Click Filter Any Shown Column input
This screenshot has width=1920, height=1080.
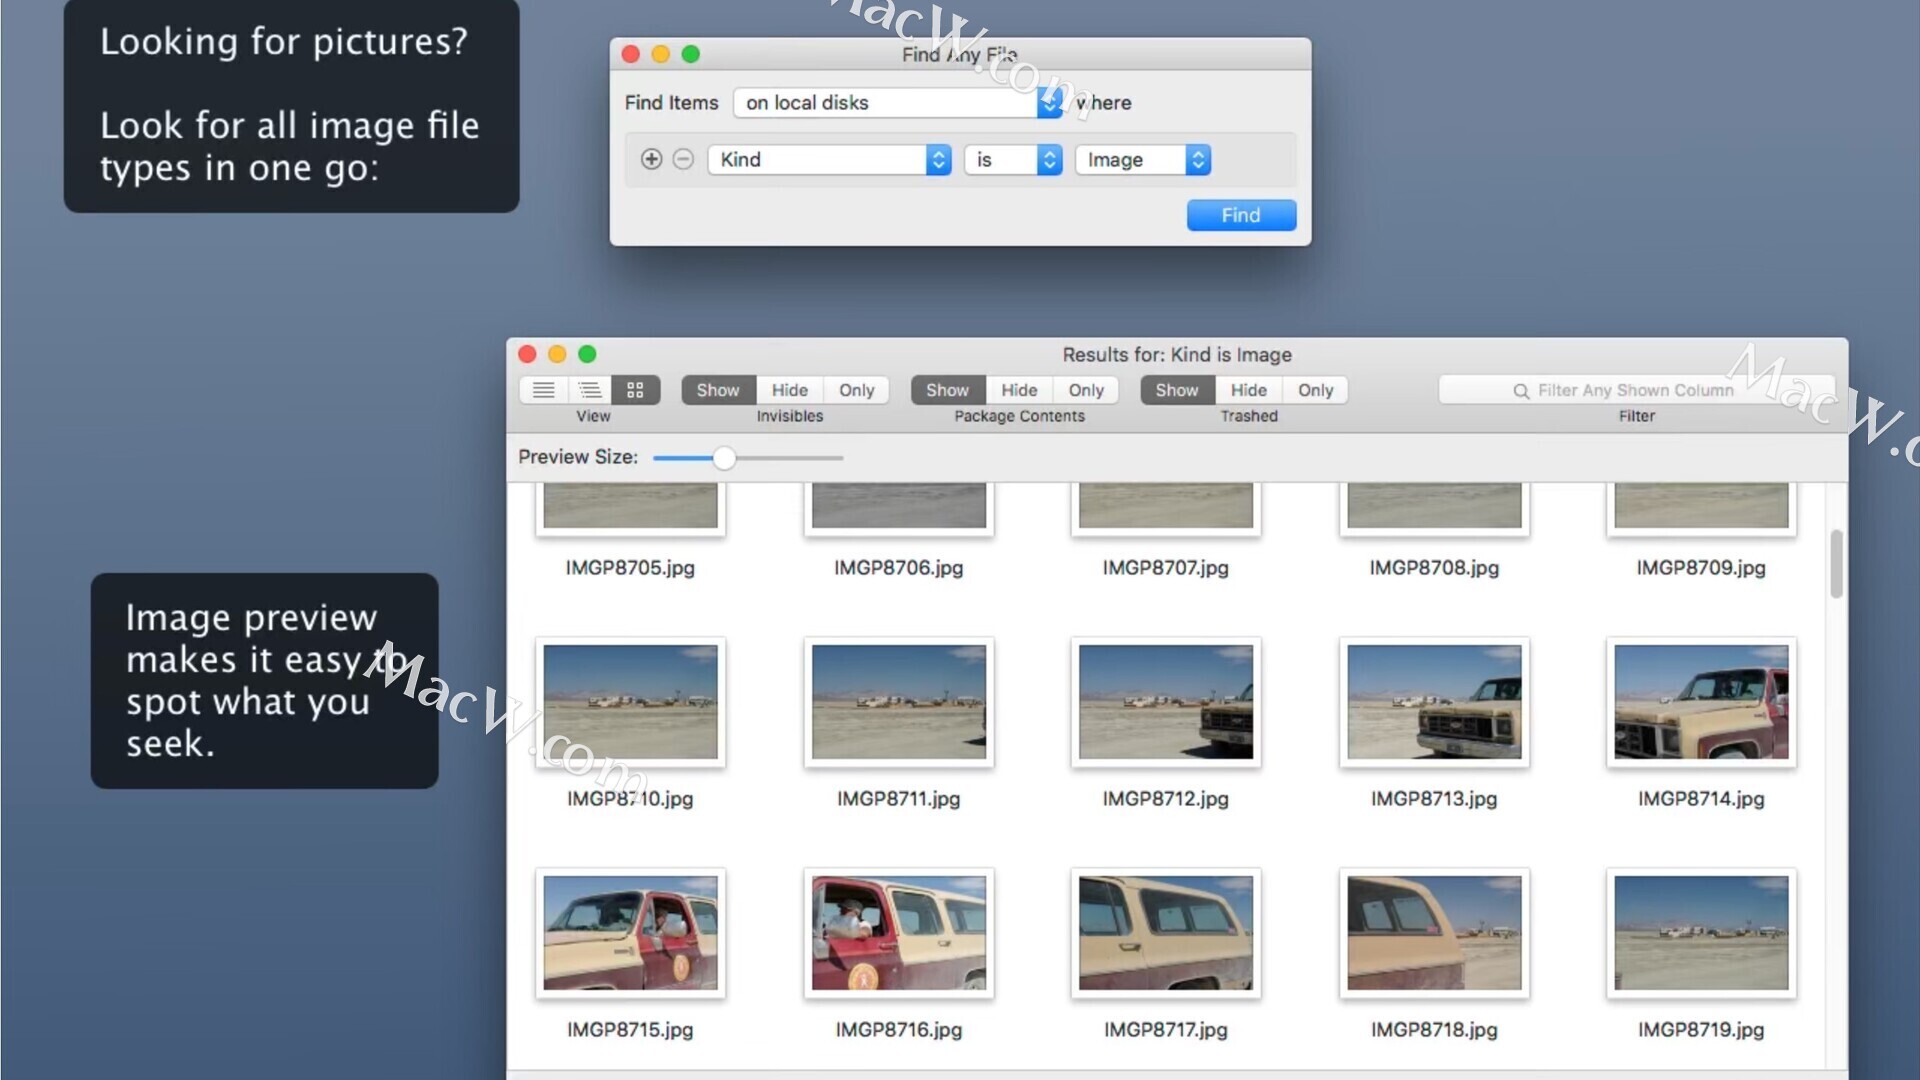(x=1636, y=390)
